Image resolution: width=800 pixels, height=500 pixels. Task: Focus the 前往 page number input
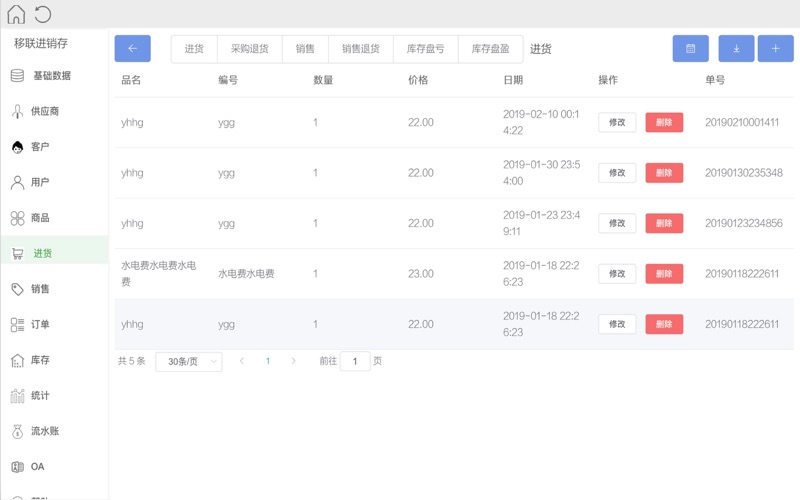pos(355,361)
